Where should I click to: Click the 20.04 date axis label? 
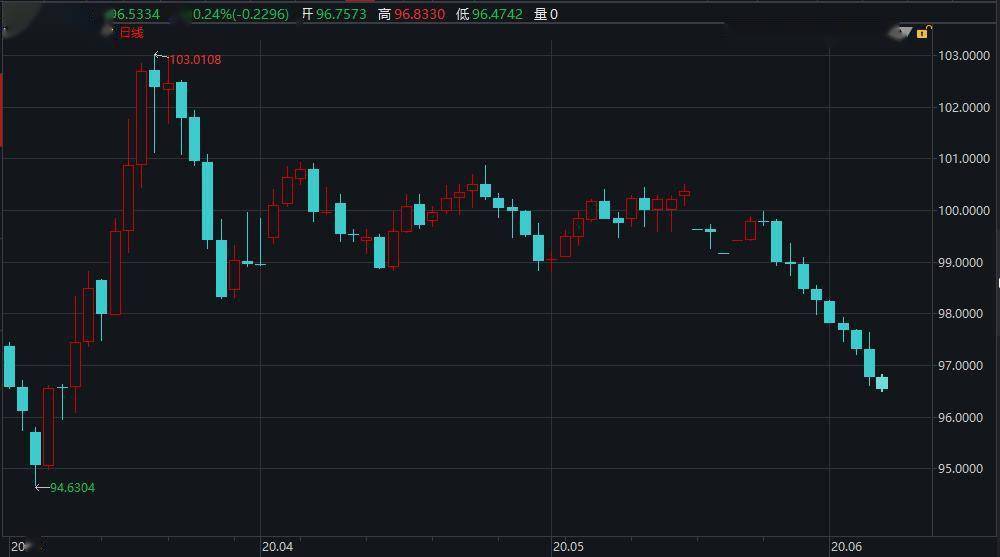click(277, 547)
